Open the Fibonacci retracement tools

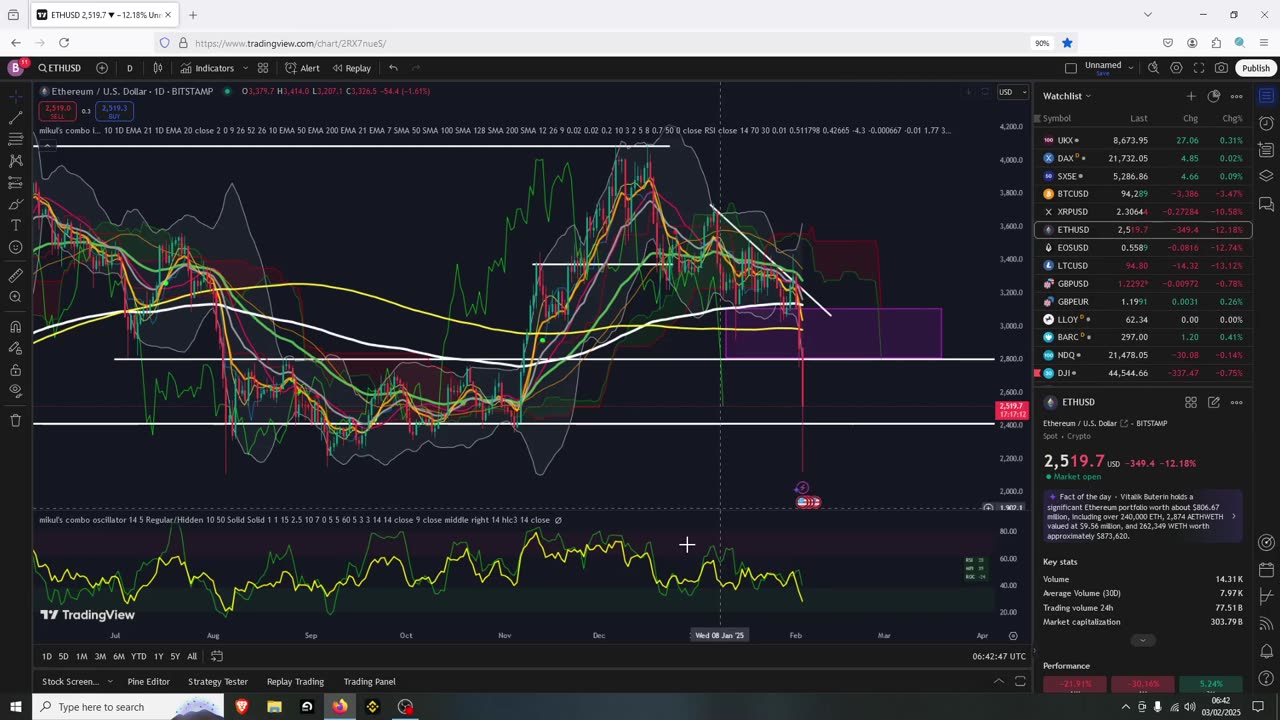[x=15, y=139]
